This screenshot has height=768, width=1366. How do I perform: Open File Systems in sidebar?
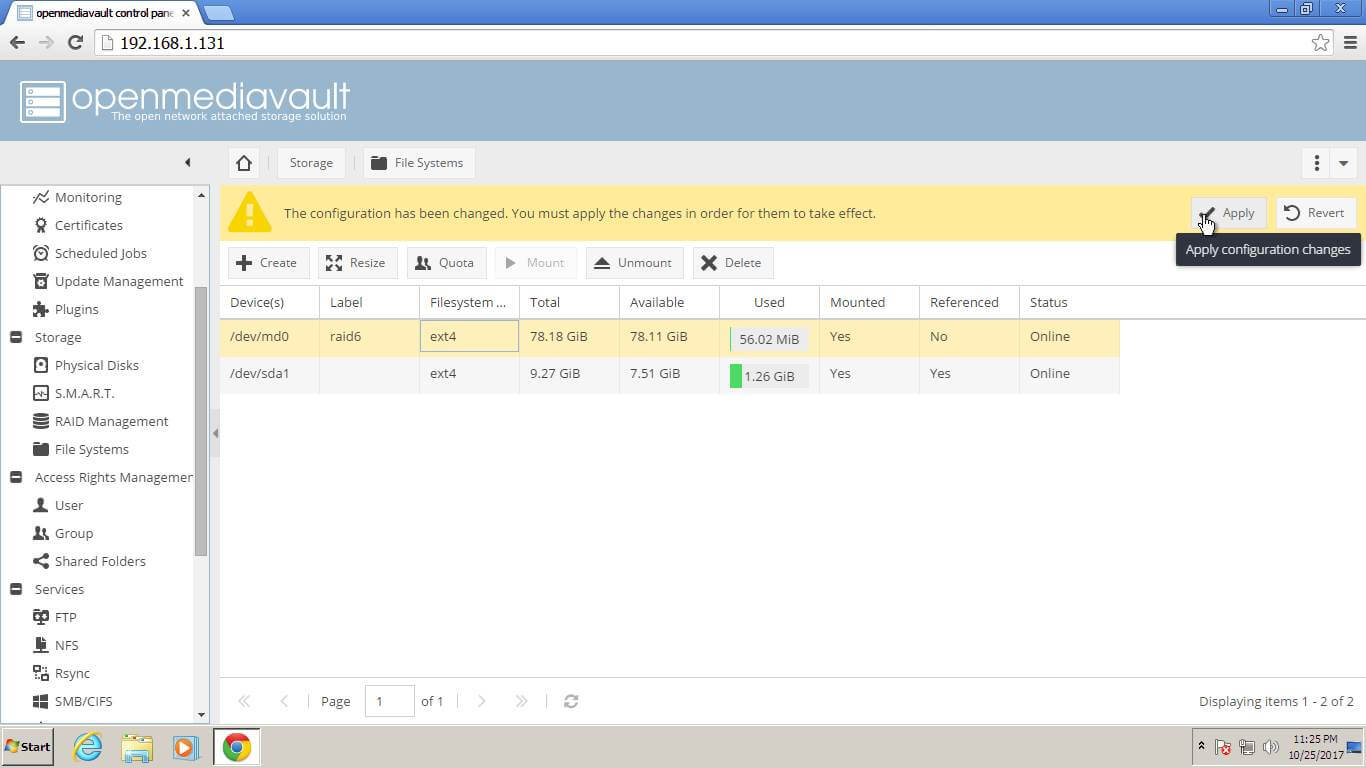point(91,450)
